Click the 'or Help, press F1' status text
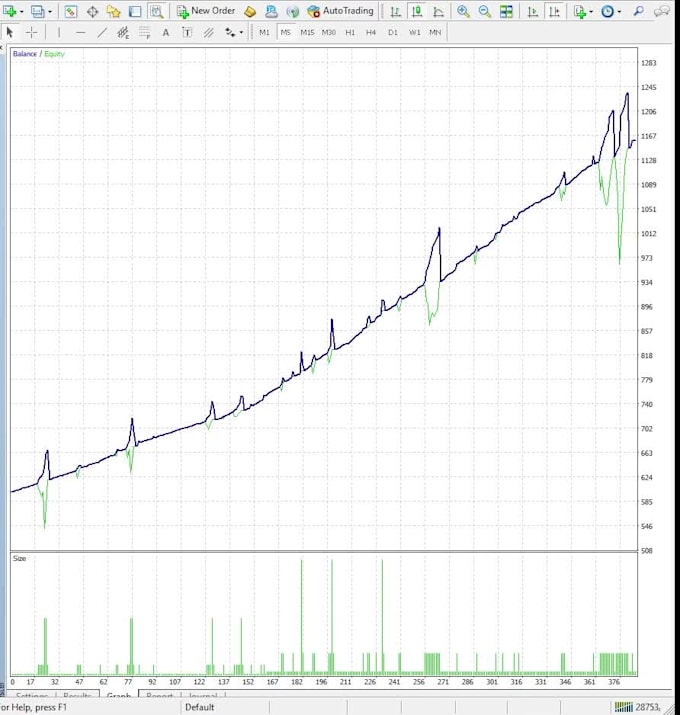Image resolution: width=680 pixels, height=715 pixels. 34,707
